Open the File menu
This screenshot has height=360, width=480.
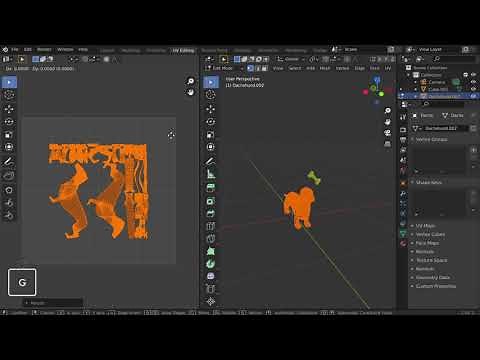tap(15, 50)
